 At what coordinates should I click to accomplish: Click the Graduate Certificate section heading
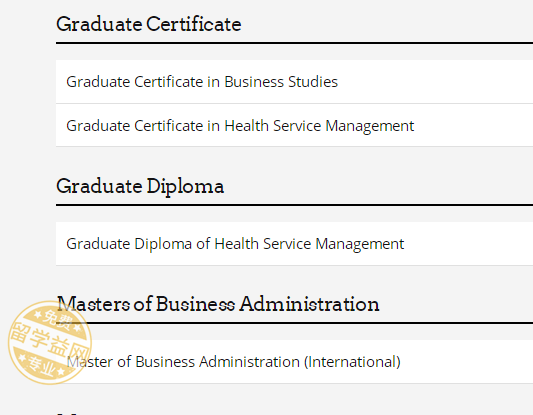149,24
